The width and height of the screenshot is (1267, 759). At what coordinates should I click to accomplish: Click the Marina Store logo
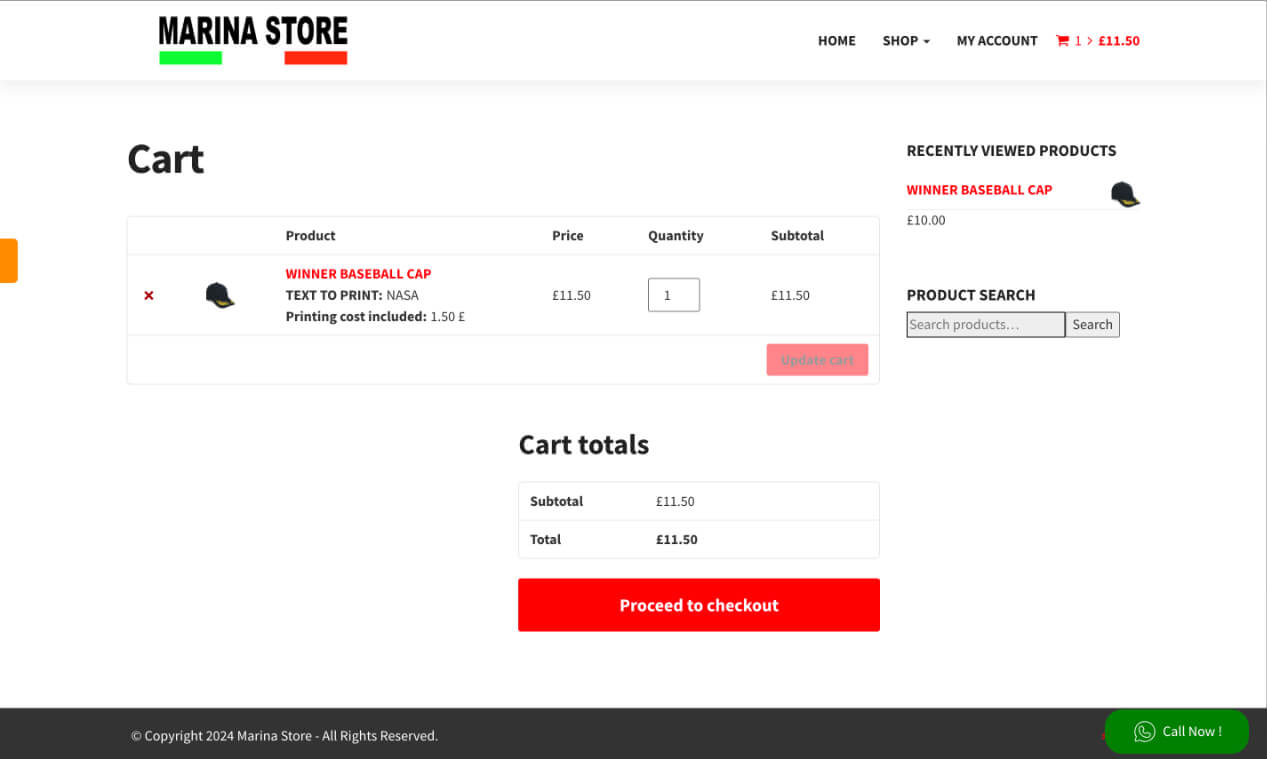click(x=252, y=39)
